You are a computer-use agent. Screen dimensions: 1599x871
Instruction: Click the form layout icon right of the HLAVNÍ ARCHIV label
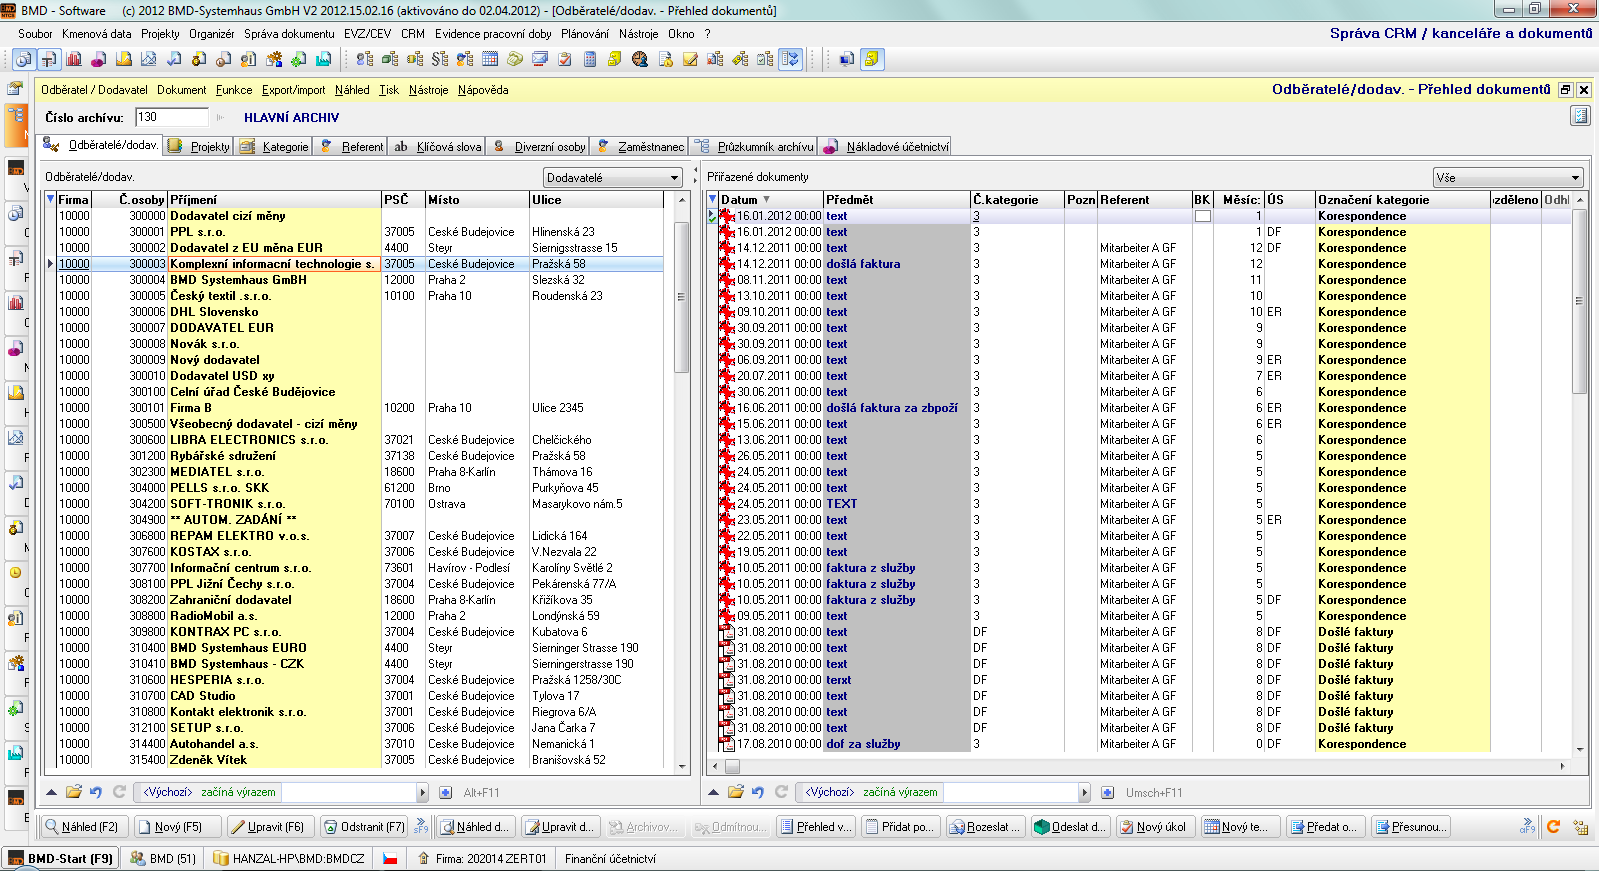pos(1580,116)
